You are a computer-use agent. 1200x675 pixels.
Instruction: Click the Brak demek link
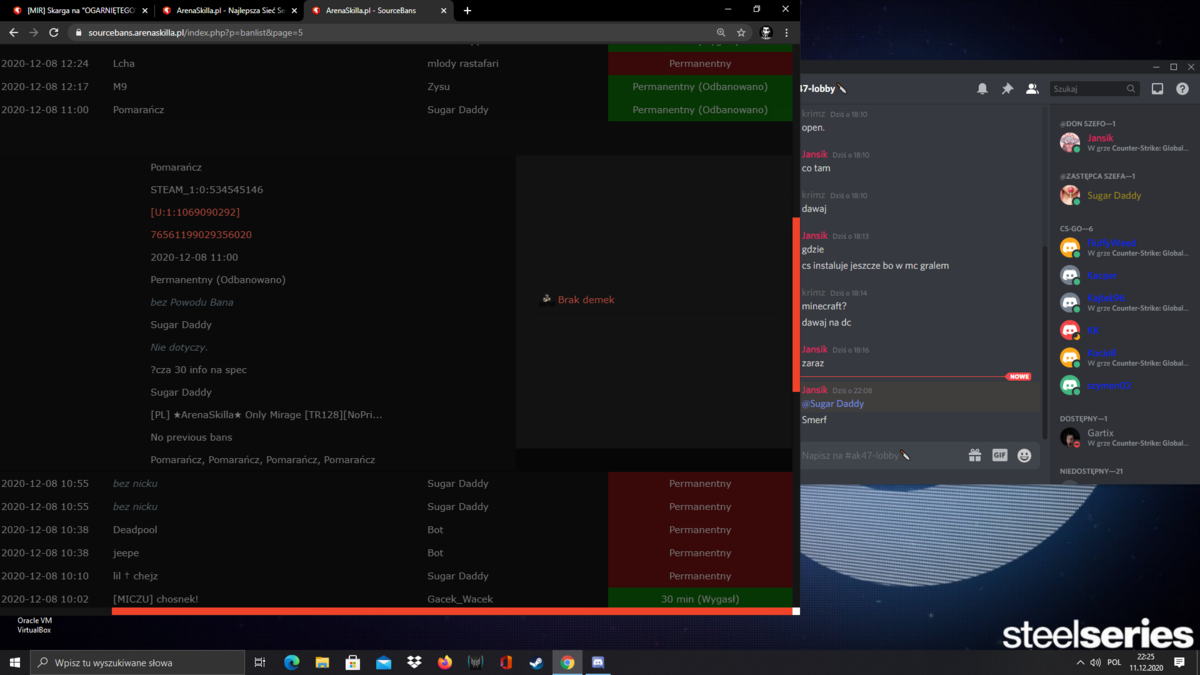click(x=586, y=300)
